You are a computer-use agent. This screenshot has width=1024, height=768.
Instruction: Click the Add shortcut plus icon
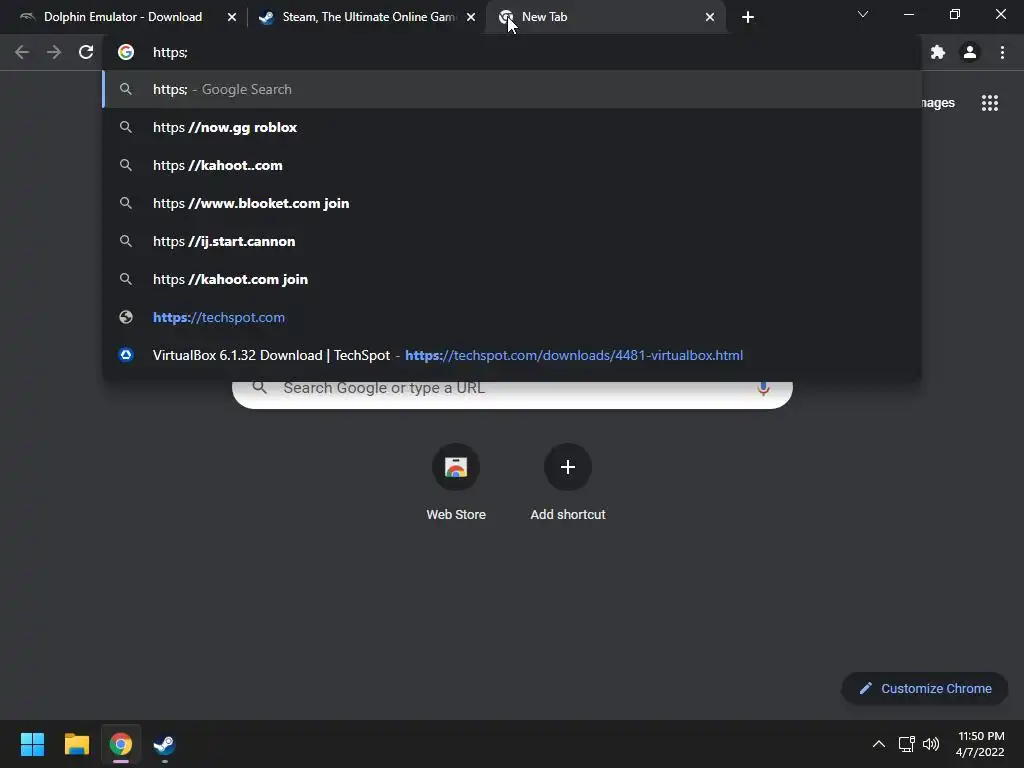(568, 467)
